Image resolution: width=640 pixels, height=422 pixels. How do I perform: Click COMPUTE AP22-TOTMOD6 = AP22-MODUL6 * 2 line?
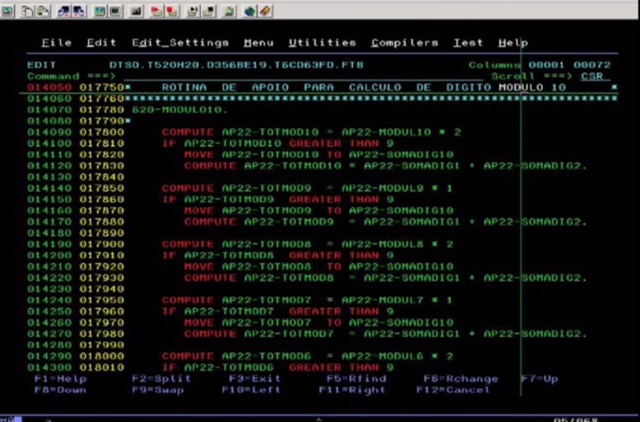307,357
